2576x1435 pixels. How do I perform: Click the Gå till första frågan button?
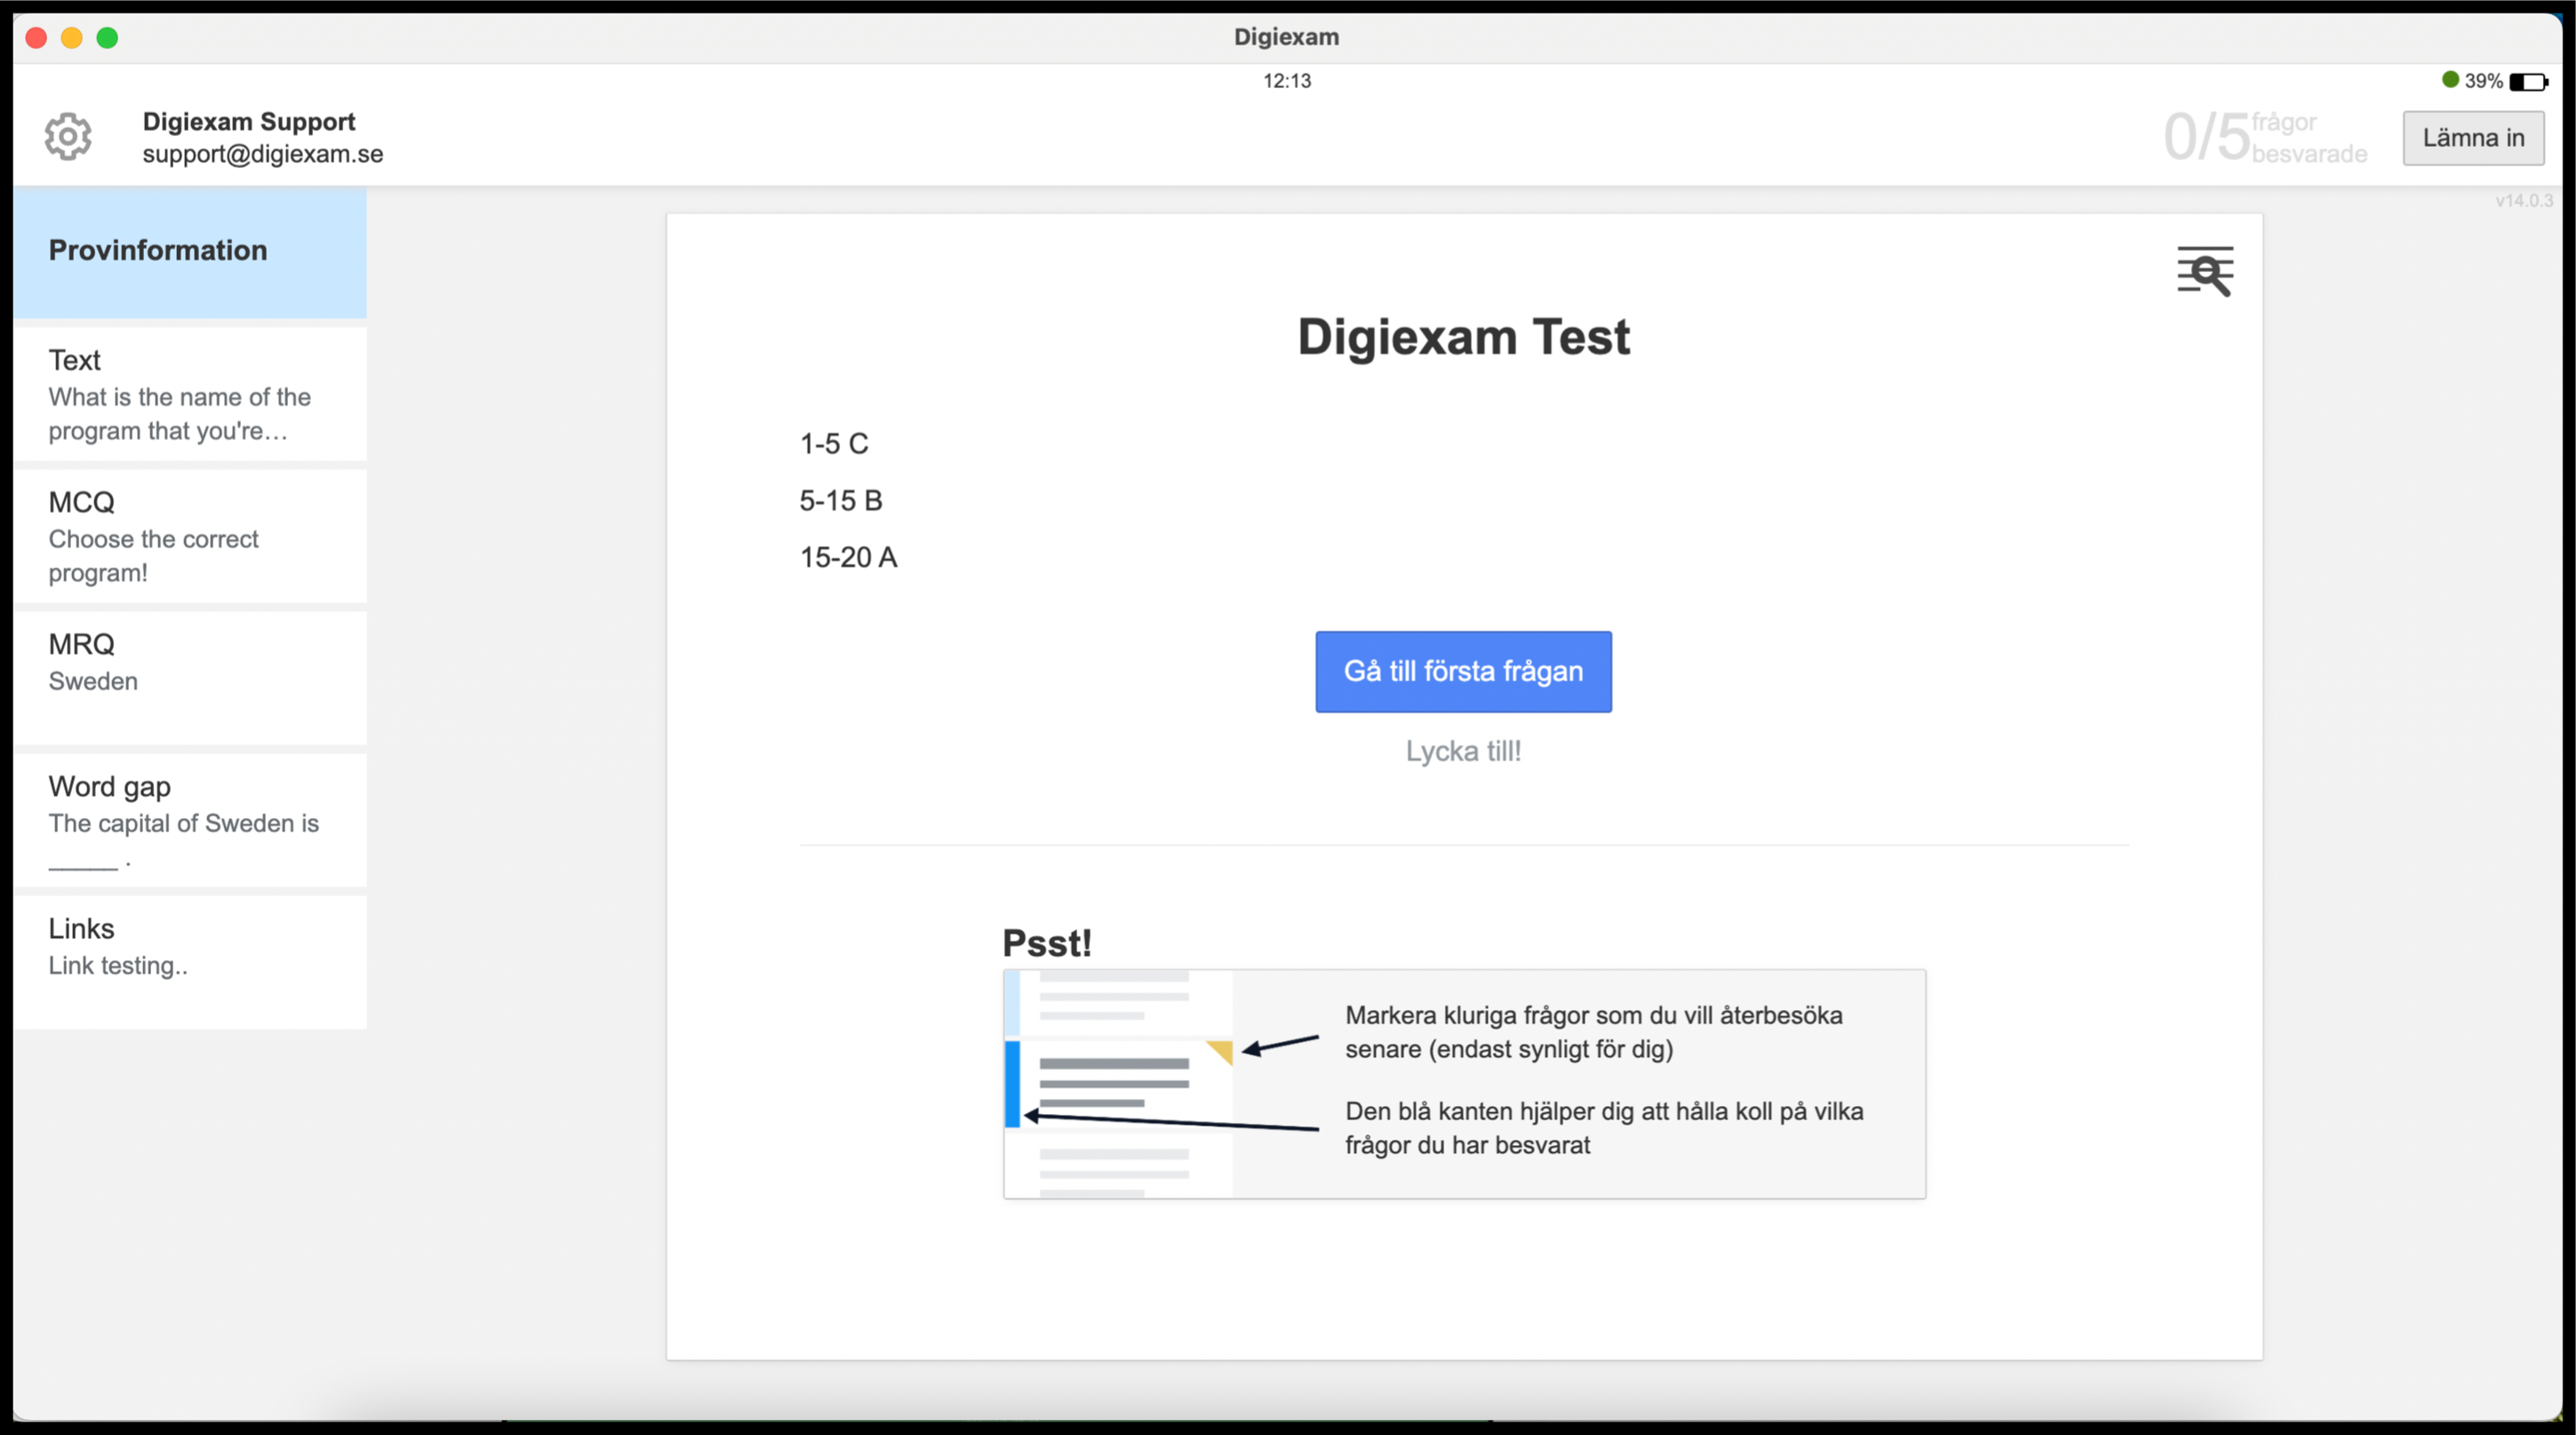click(1463, 671)
